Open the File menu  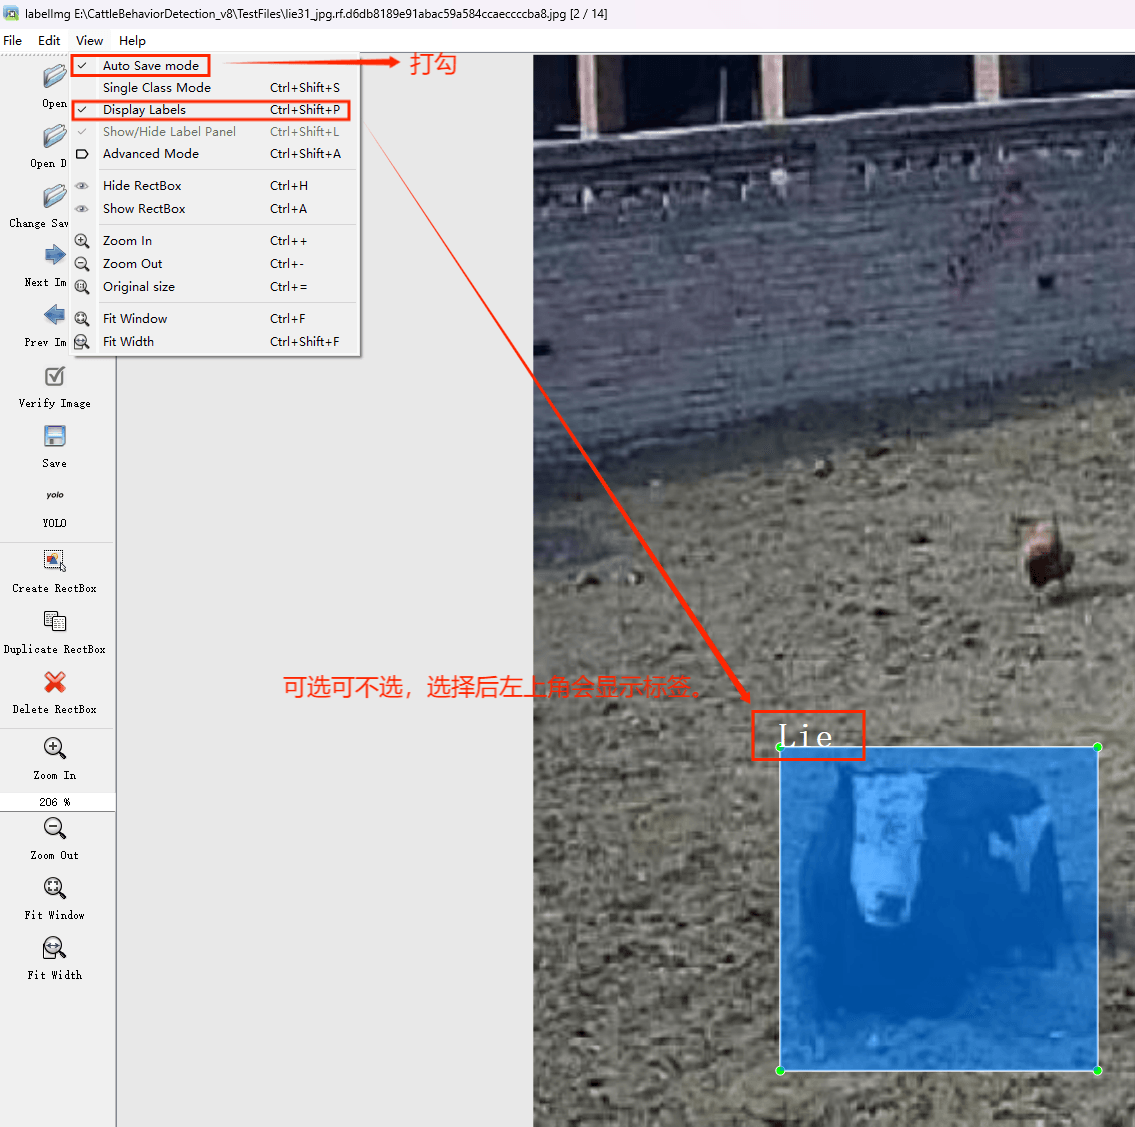click(x=12, y=41)
